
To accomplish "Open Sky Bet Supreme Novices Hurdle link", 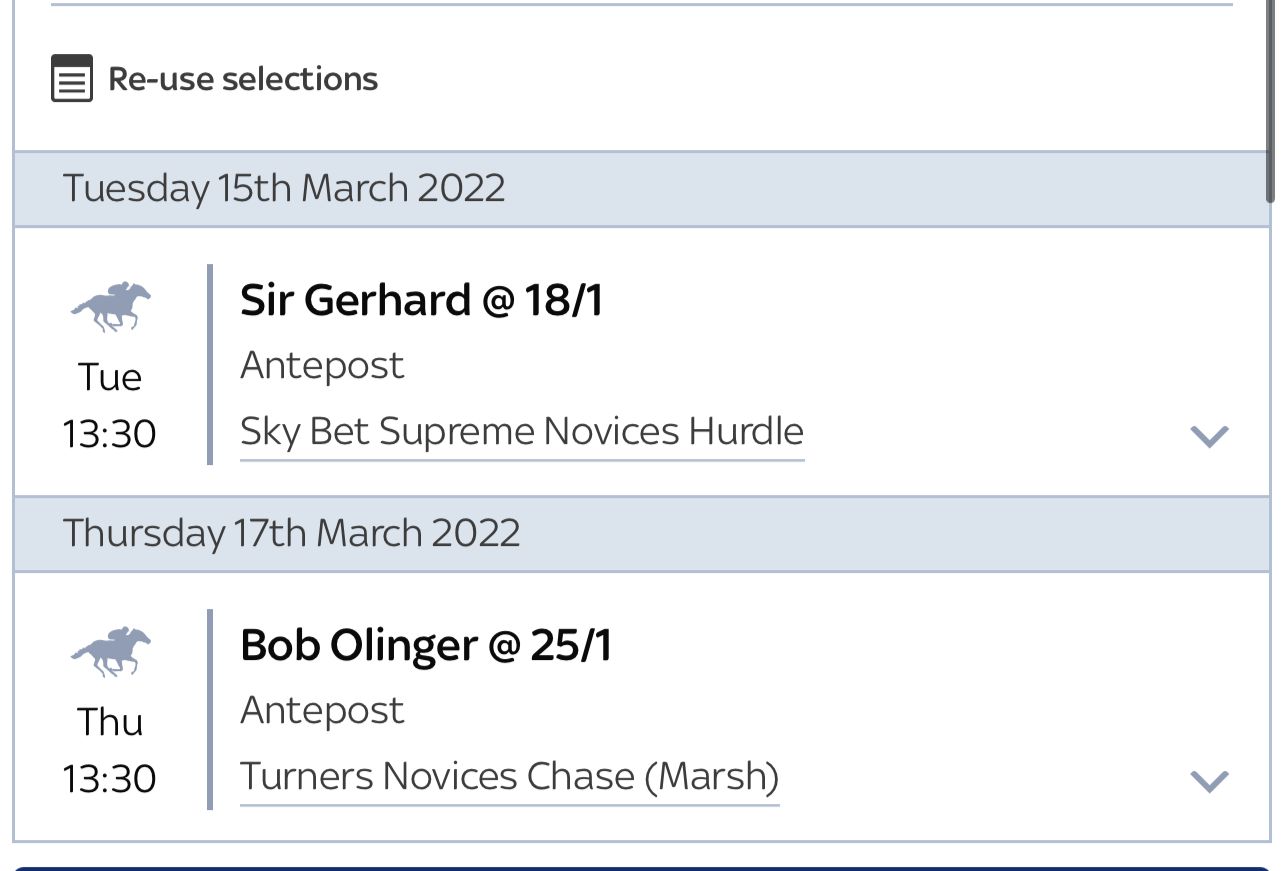I will 521,432.
